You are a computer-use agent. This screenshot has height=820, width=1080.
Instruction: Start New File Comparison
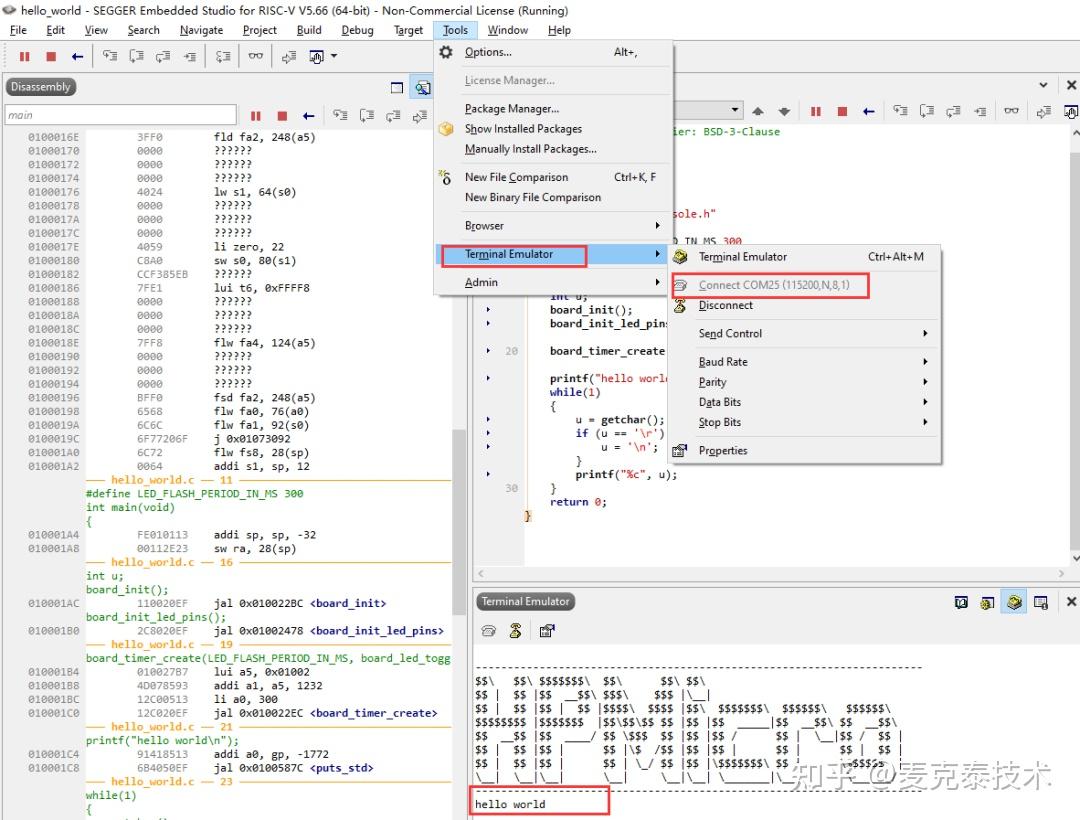(554, 177)
